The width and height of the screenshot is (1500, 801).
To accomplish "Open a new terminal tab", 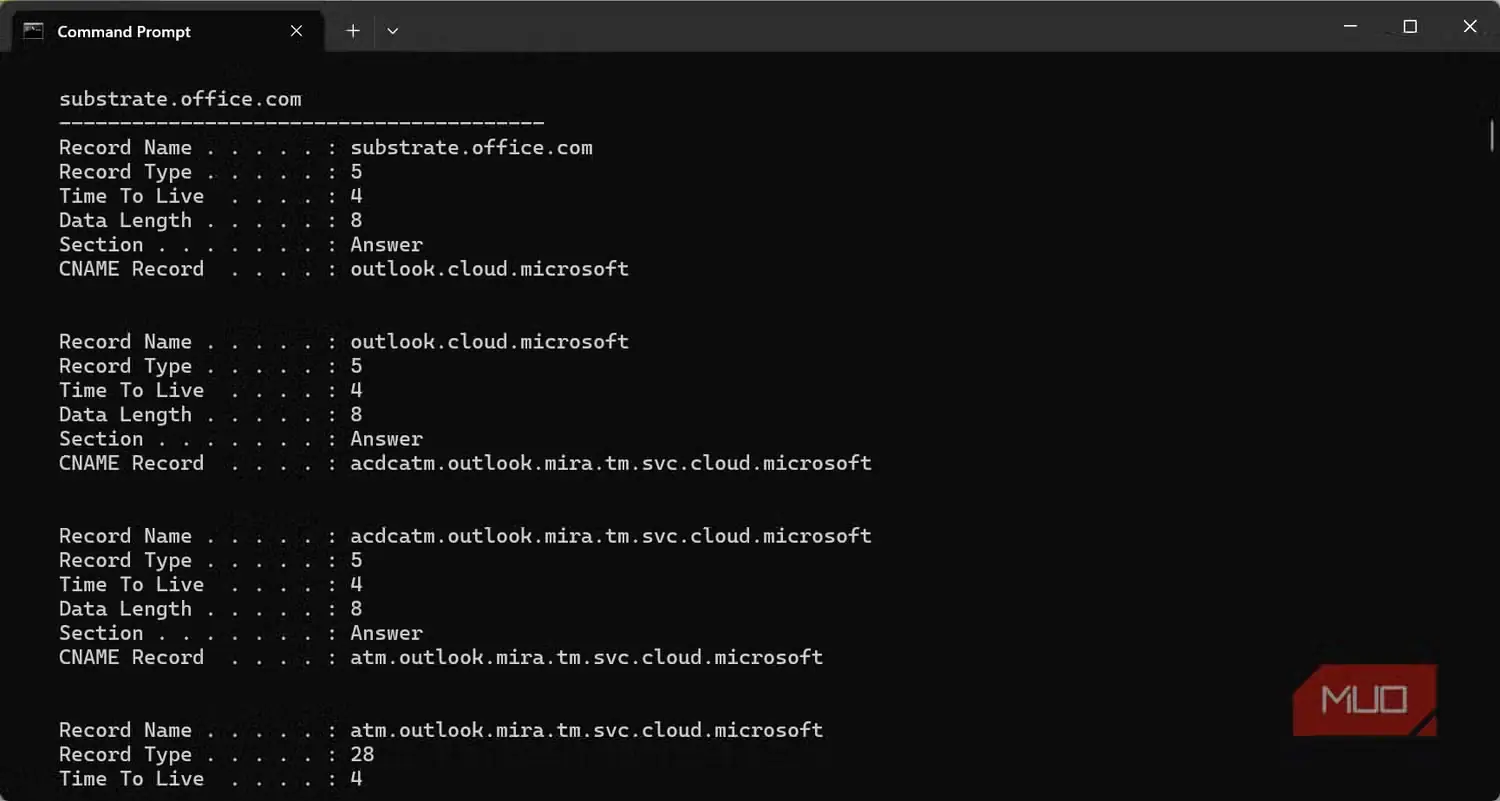I will click(353, 31).
